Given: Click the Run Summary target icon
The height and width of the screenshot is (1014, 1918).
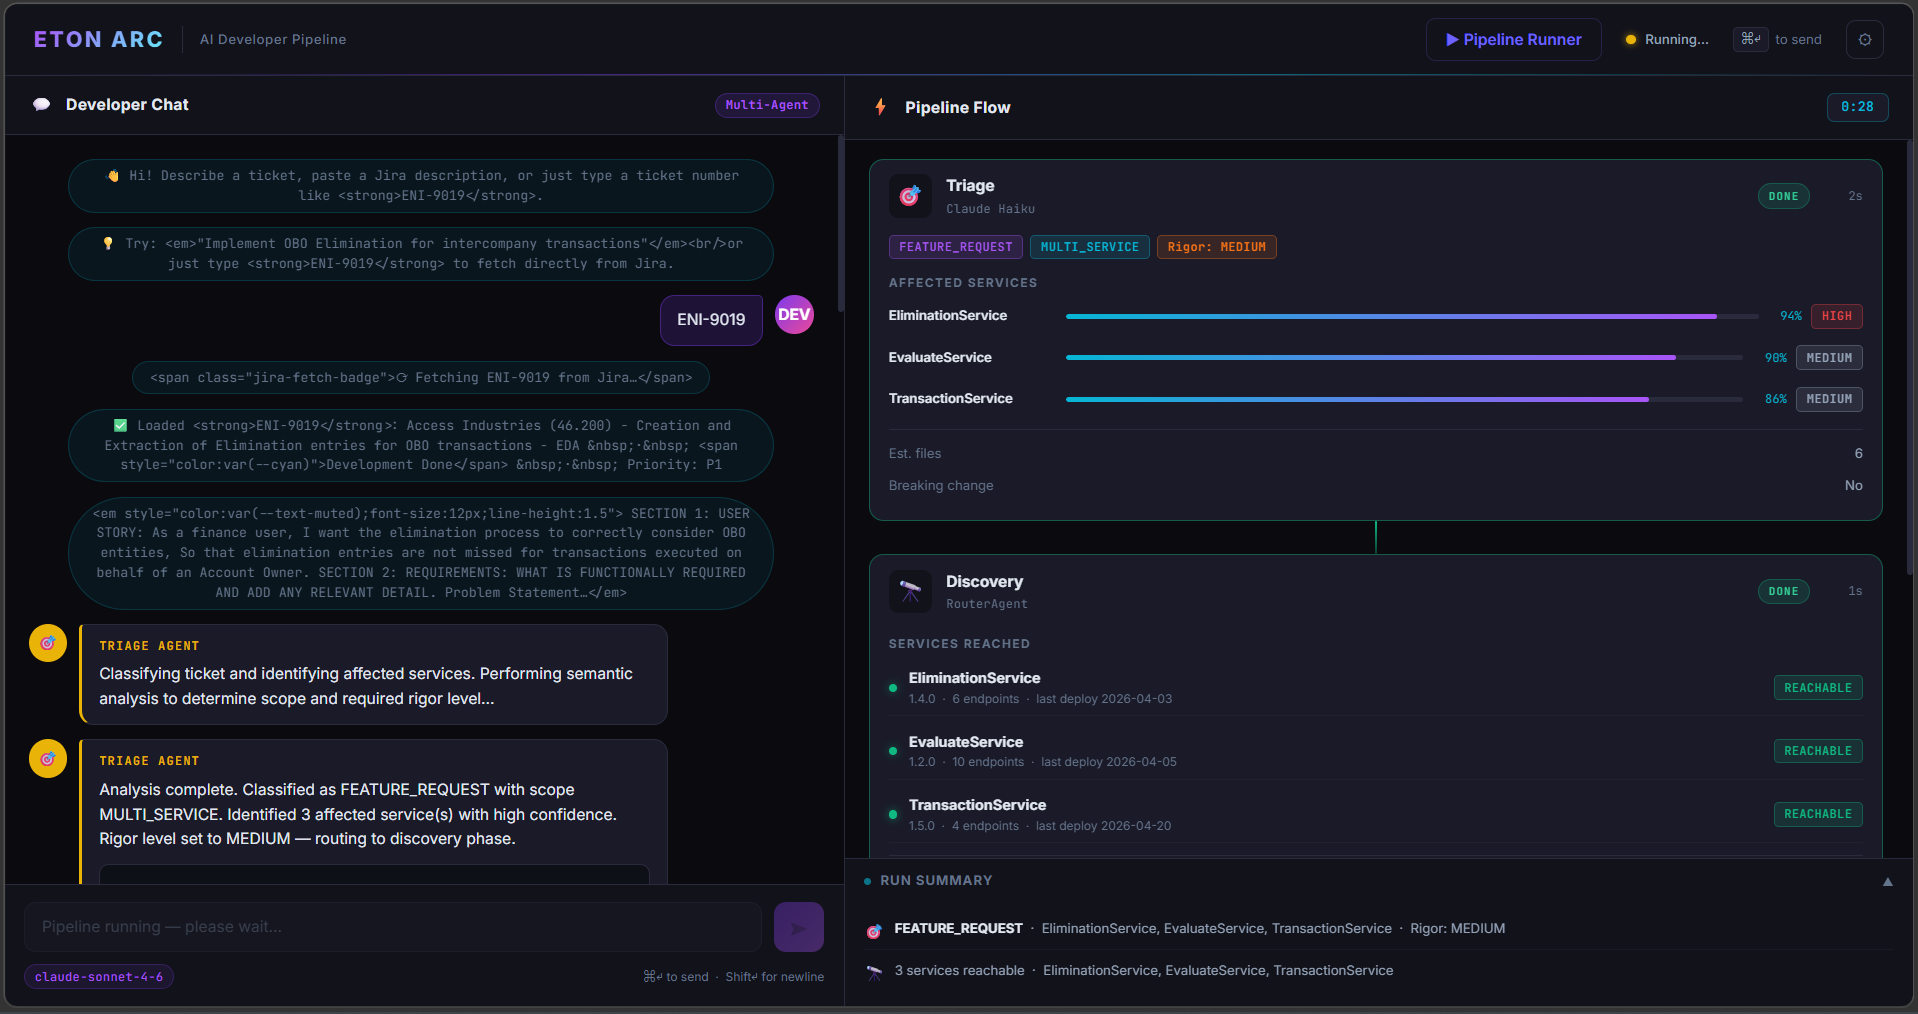Looking at the screenshot, I should pyautogui.click(x=874, y=930).
